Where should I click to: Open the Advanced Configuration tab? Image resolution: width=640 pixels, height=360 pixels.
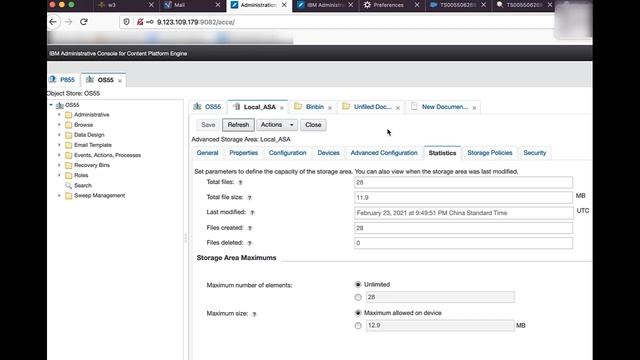[384, 153]
